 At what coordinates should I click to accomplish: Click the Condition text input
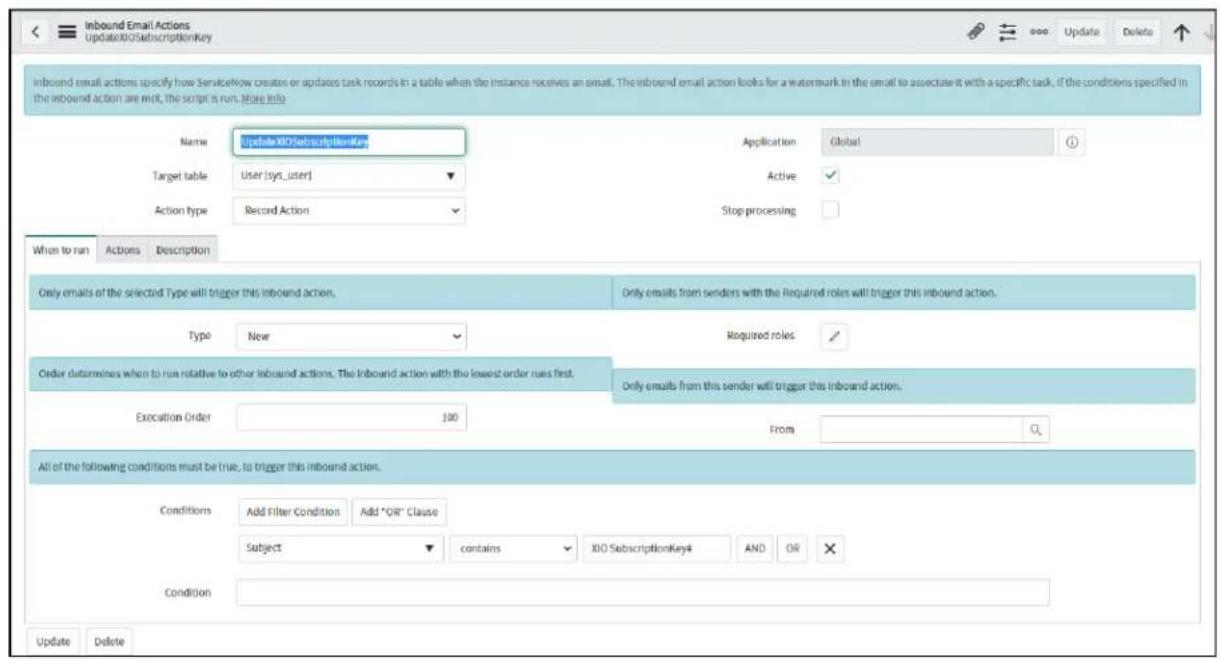(x=642, y=592)
